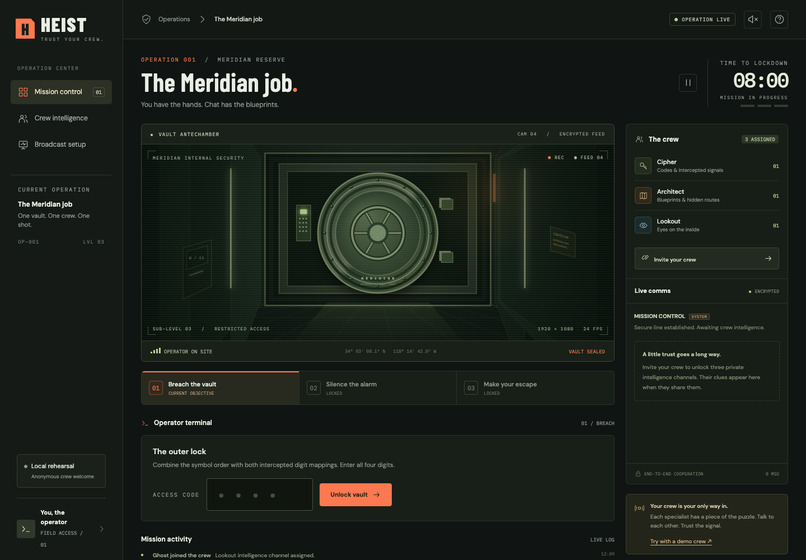Click the OP-001 label in sidebar
The height and width of the screenshot is (560, 806).
[28, 242]
